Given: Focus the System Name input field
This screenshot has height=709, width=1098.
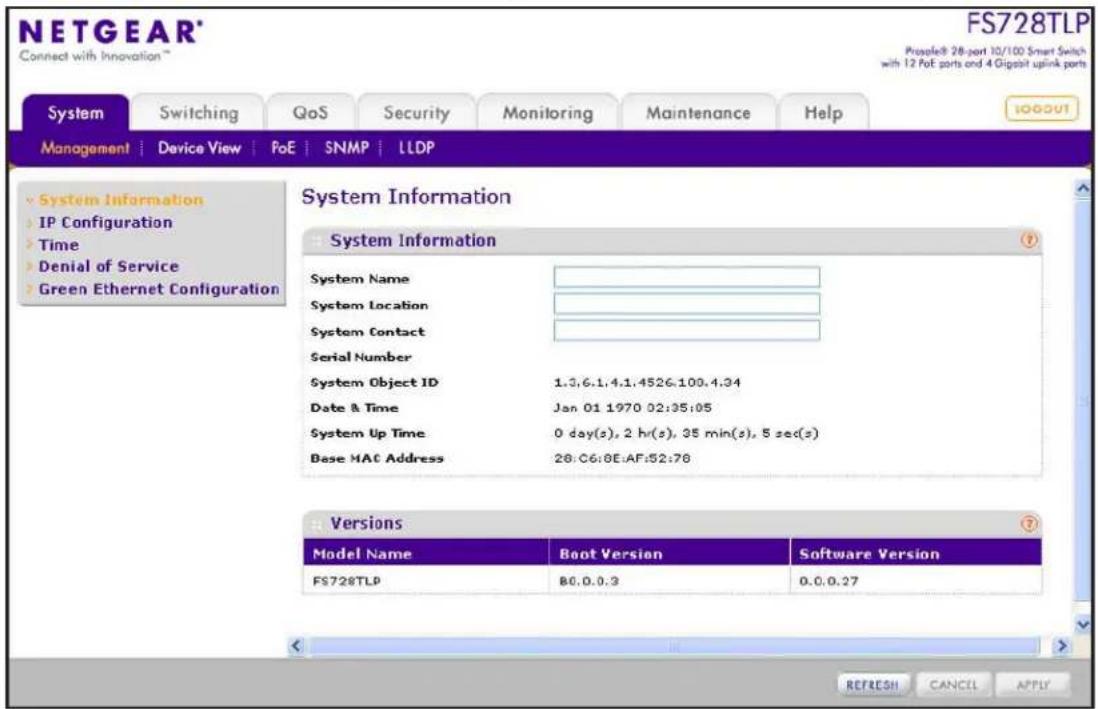Looking at the screenshot, I should coord(686,277).
